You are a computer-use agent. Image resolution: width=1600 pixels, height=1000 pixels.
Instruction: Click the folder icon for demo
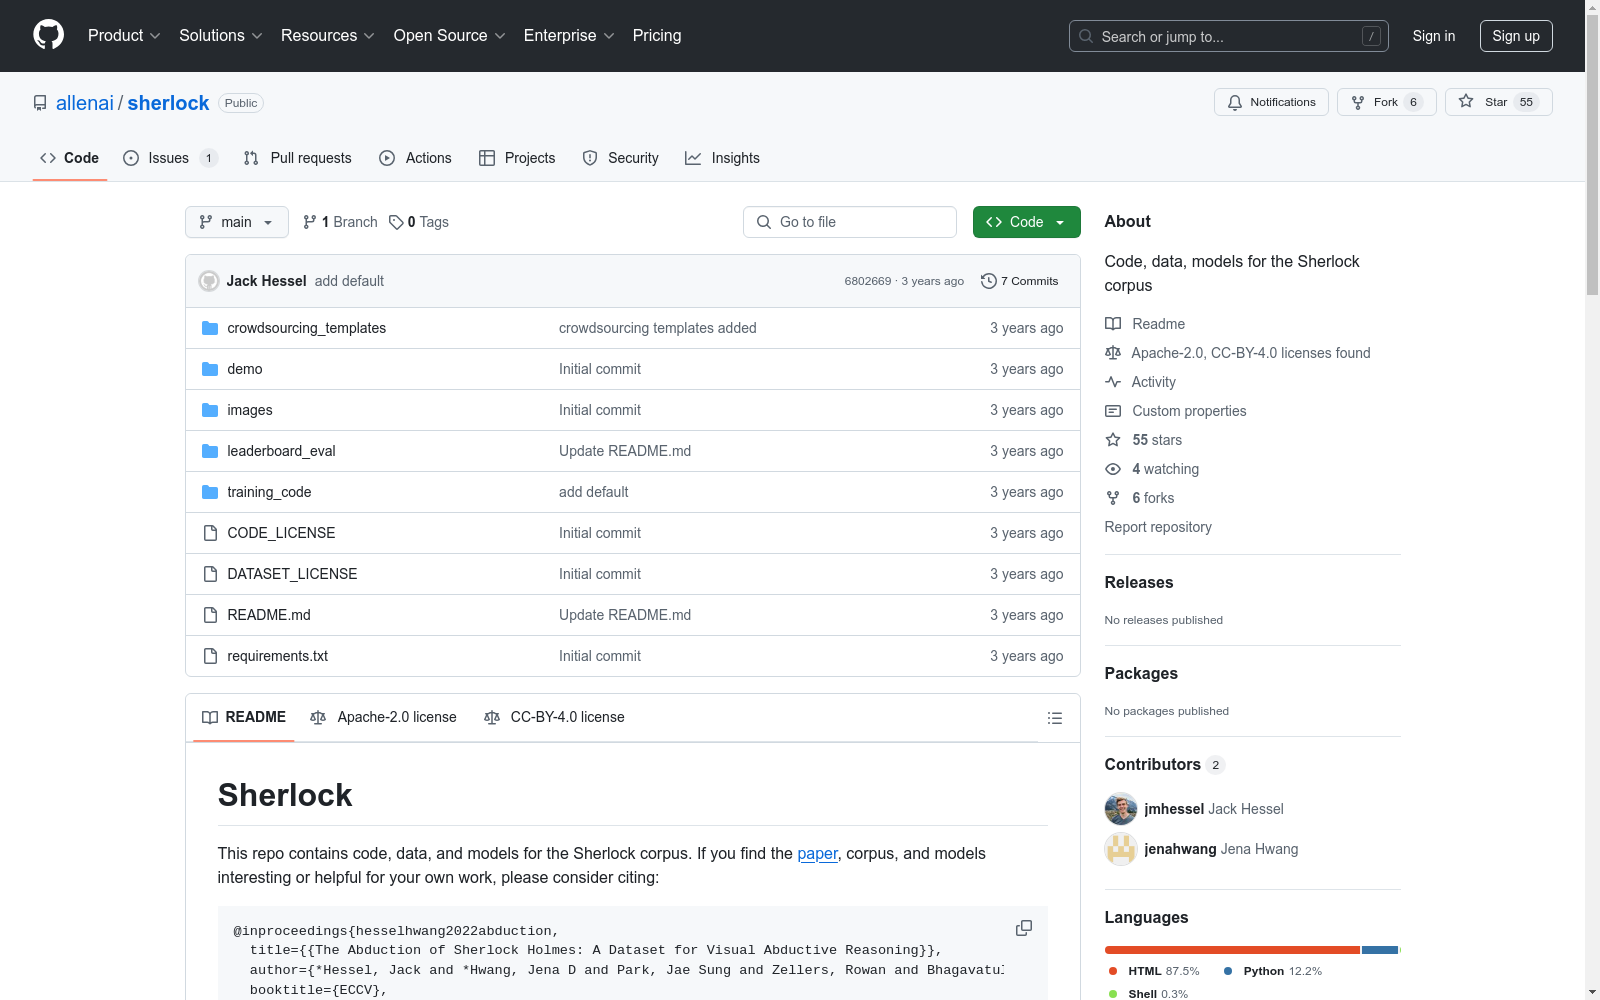(x=210, y=369)
